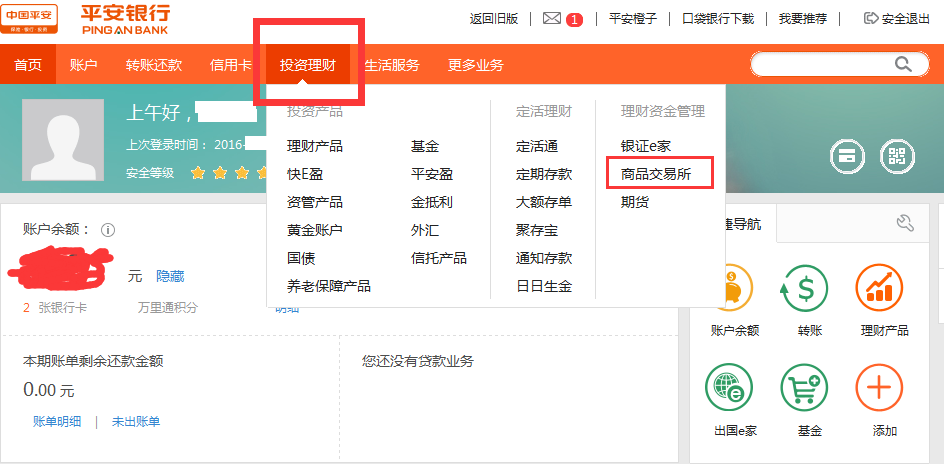
Task: Click 张银行卡 card count text
Action: pyautogui.click(x=63, y=308)
